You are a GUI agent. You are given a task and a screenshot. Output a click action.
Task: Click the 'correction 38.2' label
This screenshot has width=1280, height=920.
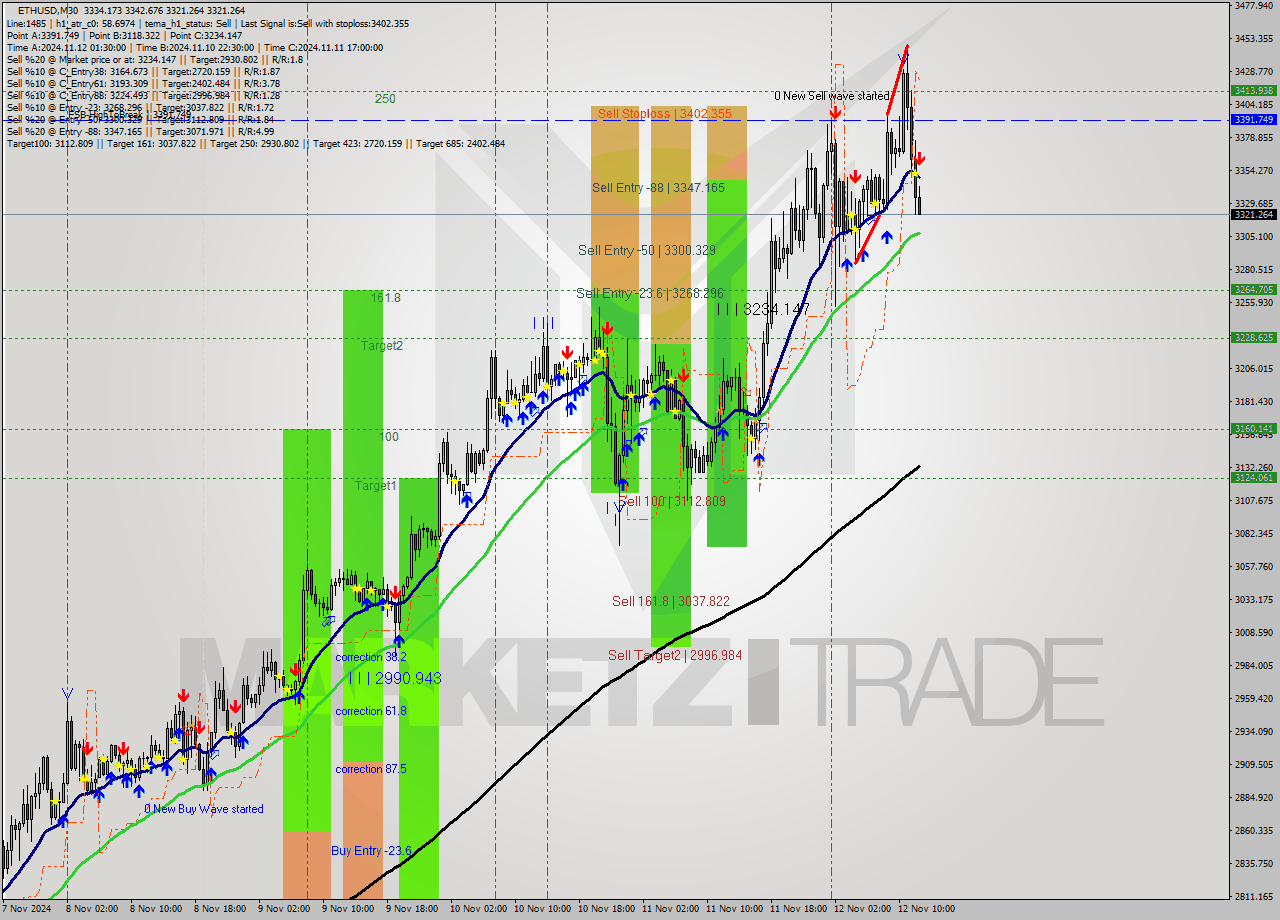[x=371, y=657]
